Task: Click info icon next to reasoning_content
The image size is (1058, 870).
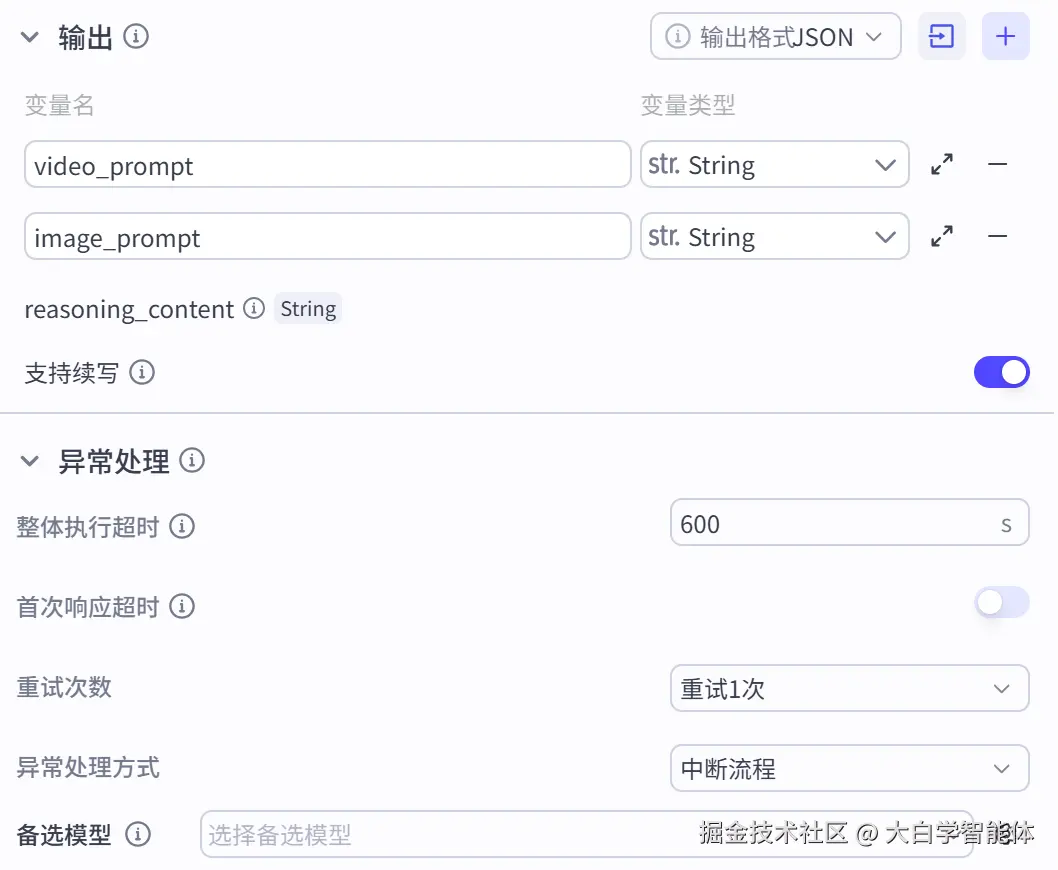Action: pyautogui.click(x=254, y=308)
